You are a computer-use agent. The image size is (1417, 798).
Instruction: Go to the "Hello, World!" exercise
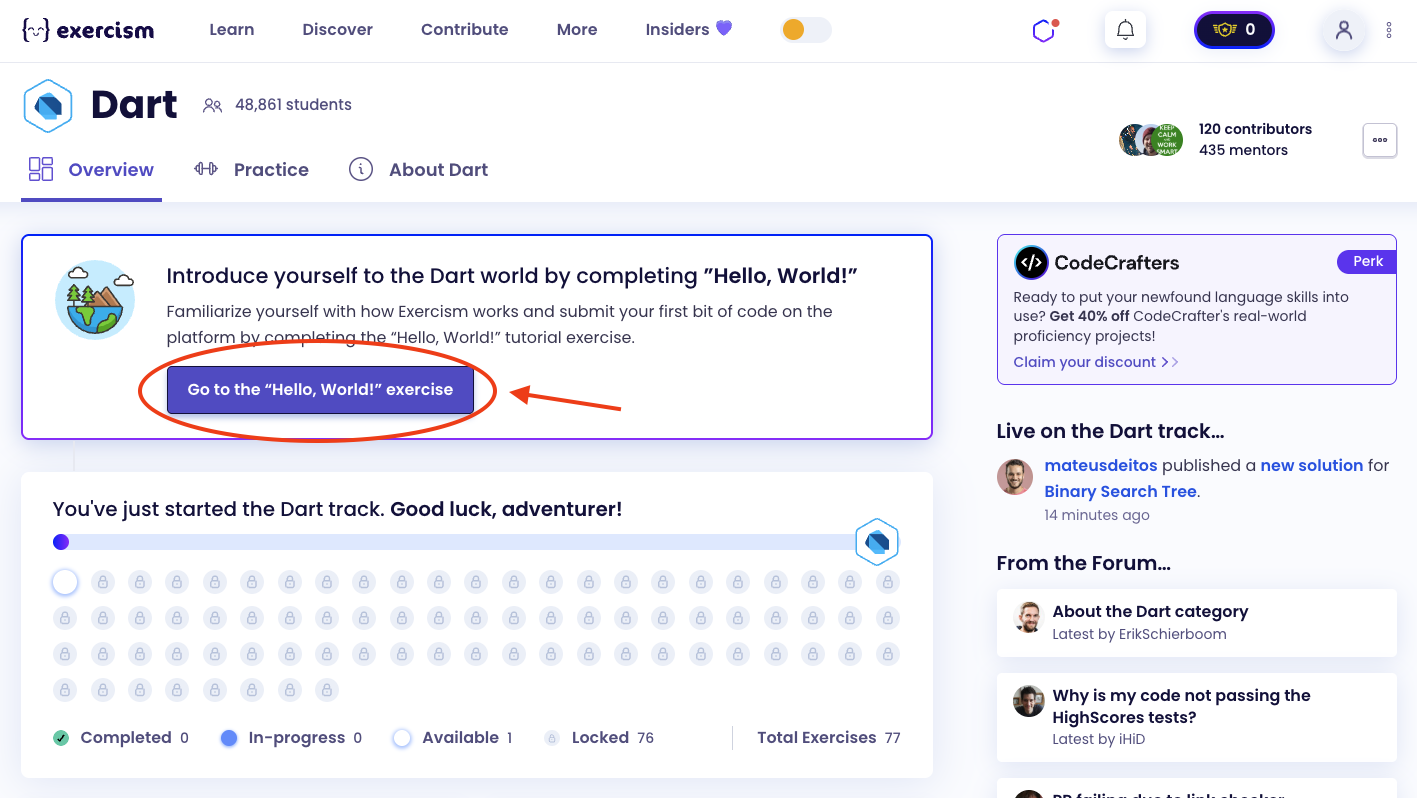click(320, 389)
